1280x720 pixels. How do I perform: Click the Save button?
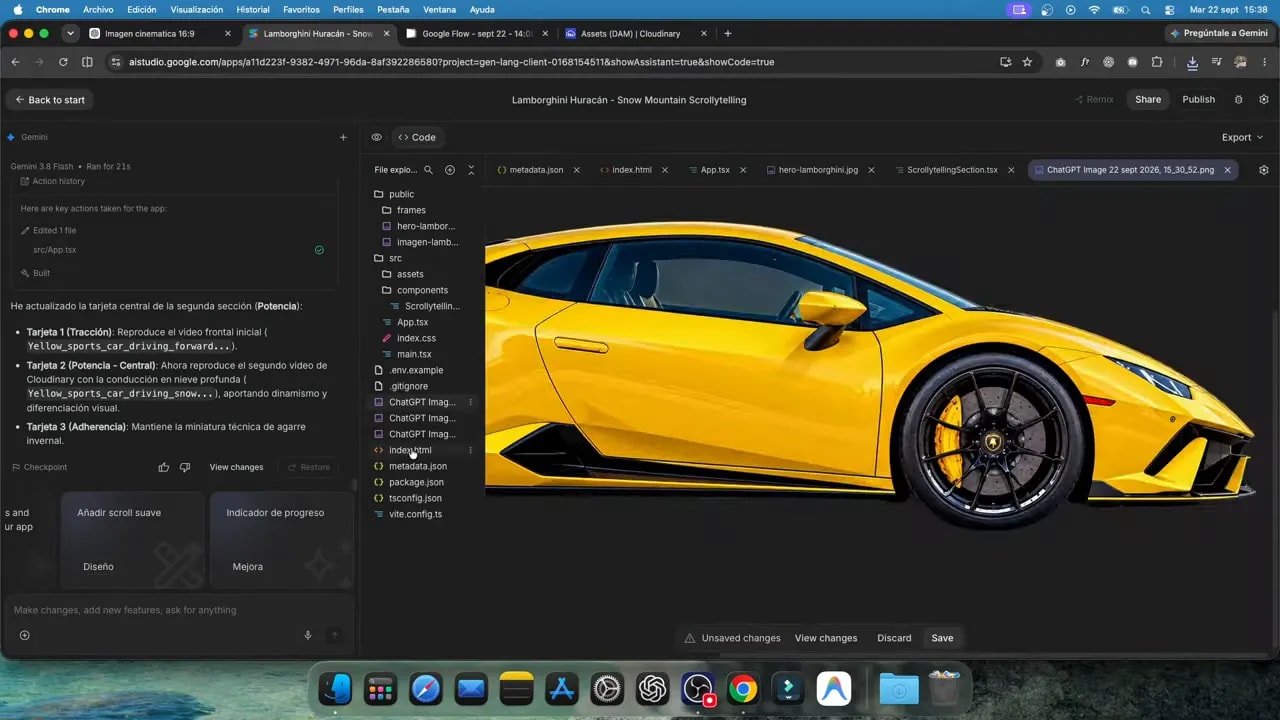[942, 638]
